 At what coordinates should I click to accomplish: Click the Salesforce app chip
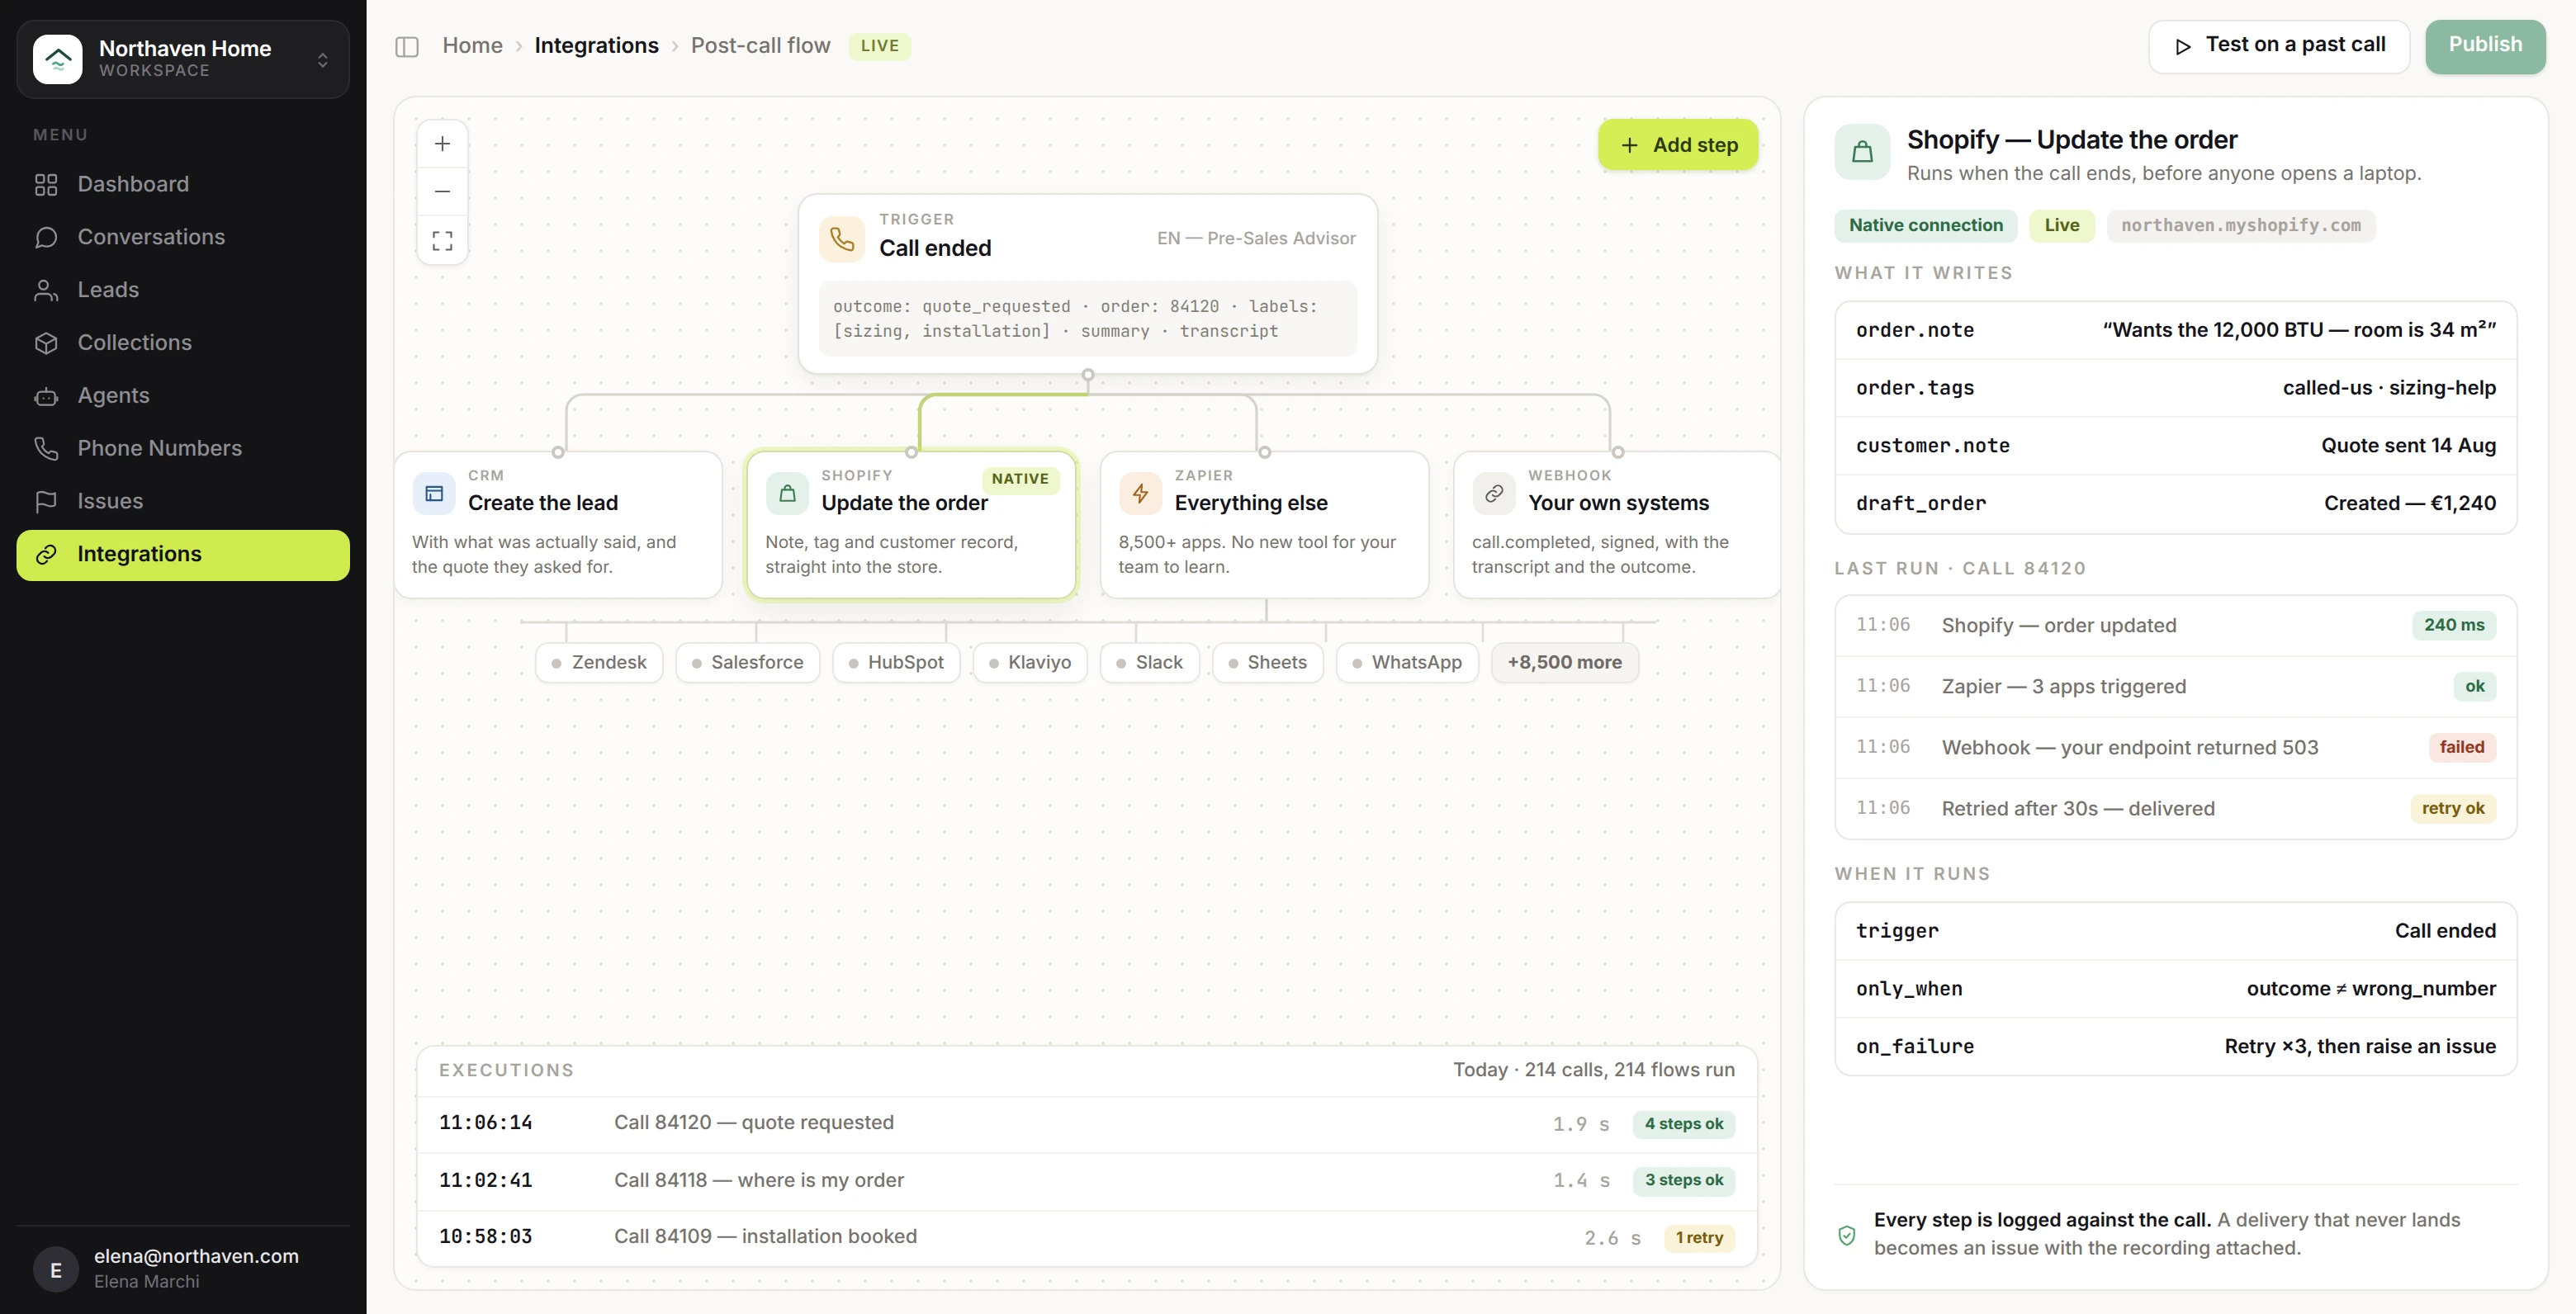tap(747, 663)
